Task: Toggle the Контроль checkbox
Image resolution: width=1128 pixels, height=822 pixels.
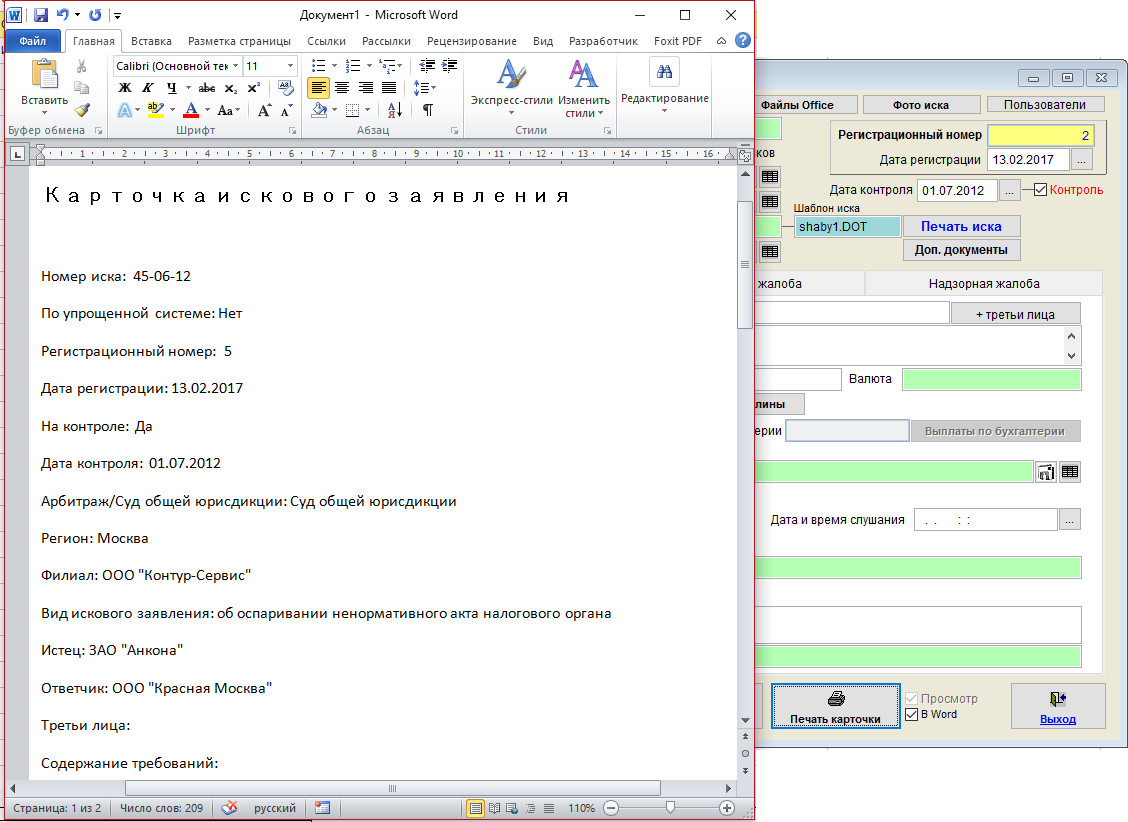Action: point(1040,190)
